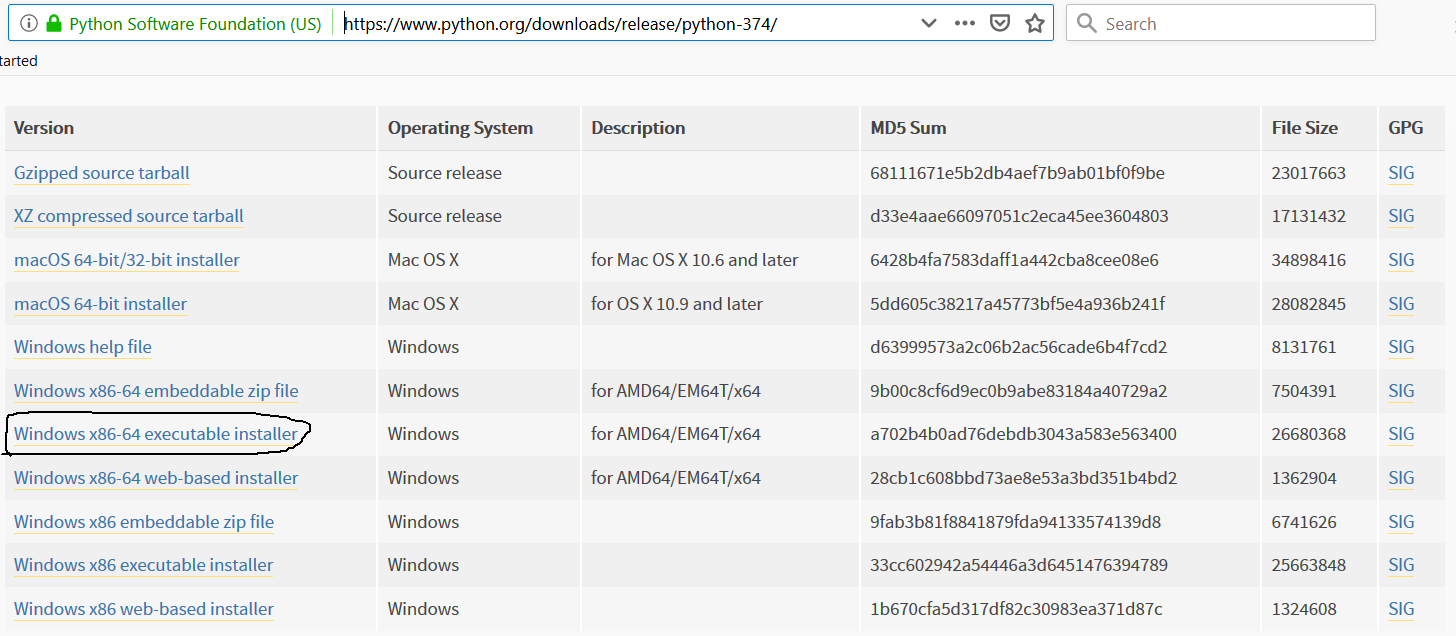Select MD5 sum 33cc602942a54446a3d6451476394789

coord(1019,565)
